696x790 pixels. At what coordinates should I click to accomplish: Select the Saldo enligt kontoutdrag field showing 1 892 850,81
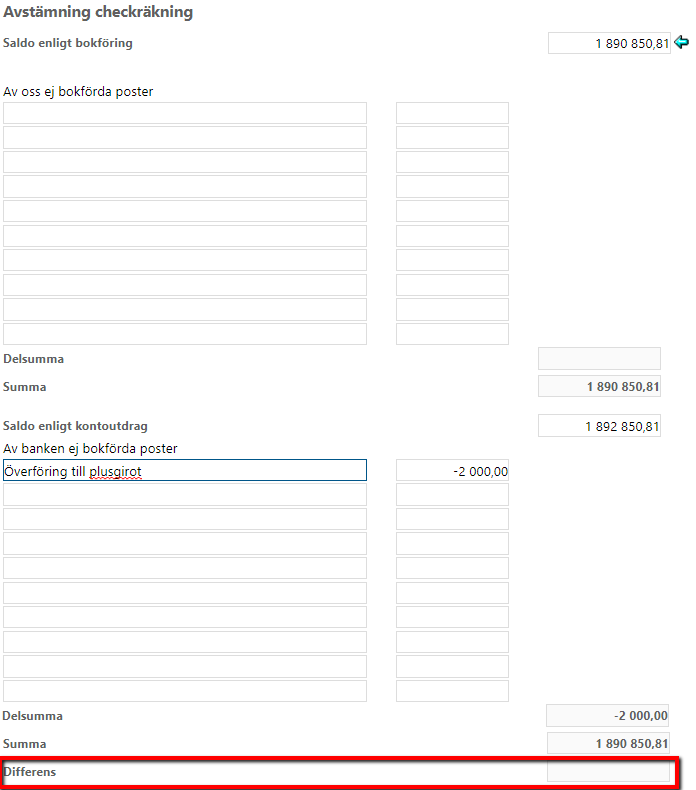(599, 426)
